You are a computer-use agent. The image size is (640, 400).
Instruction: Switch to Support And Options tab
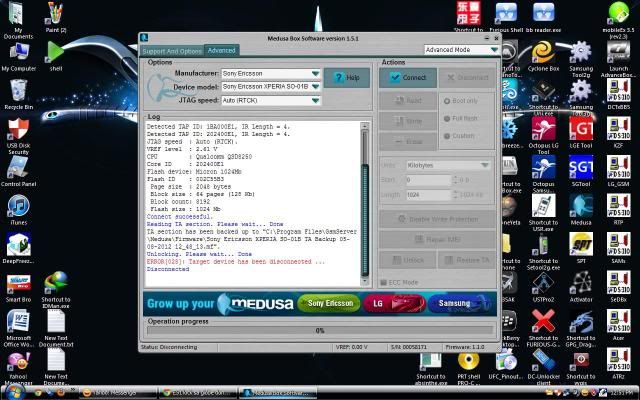[172, 51]
